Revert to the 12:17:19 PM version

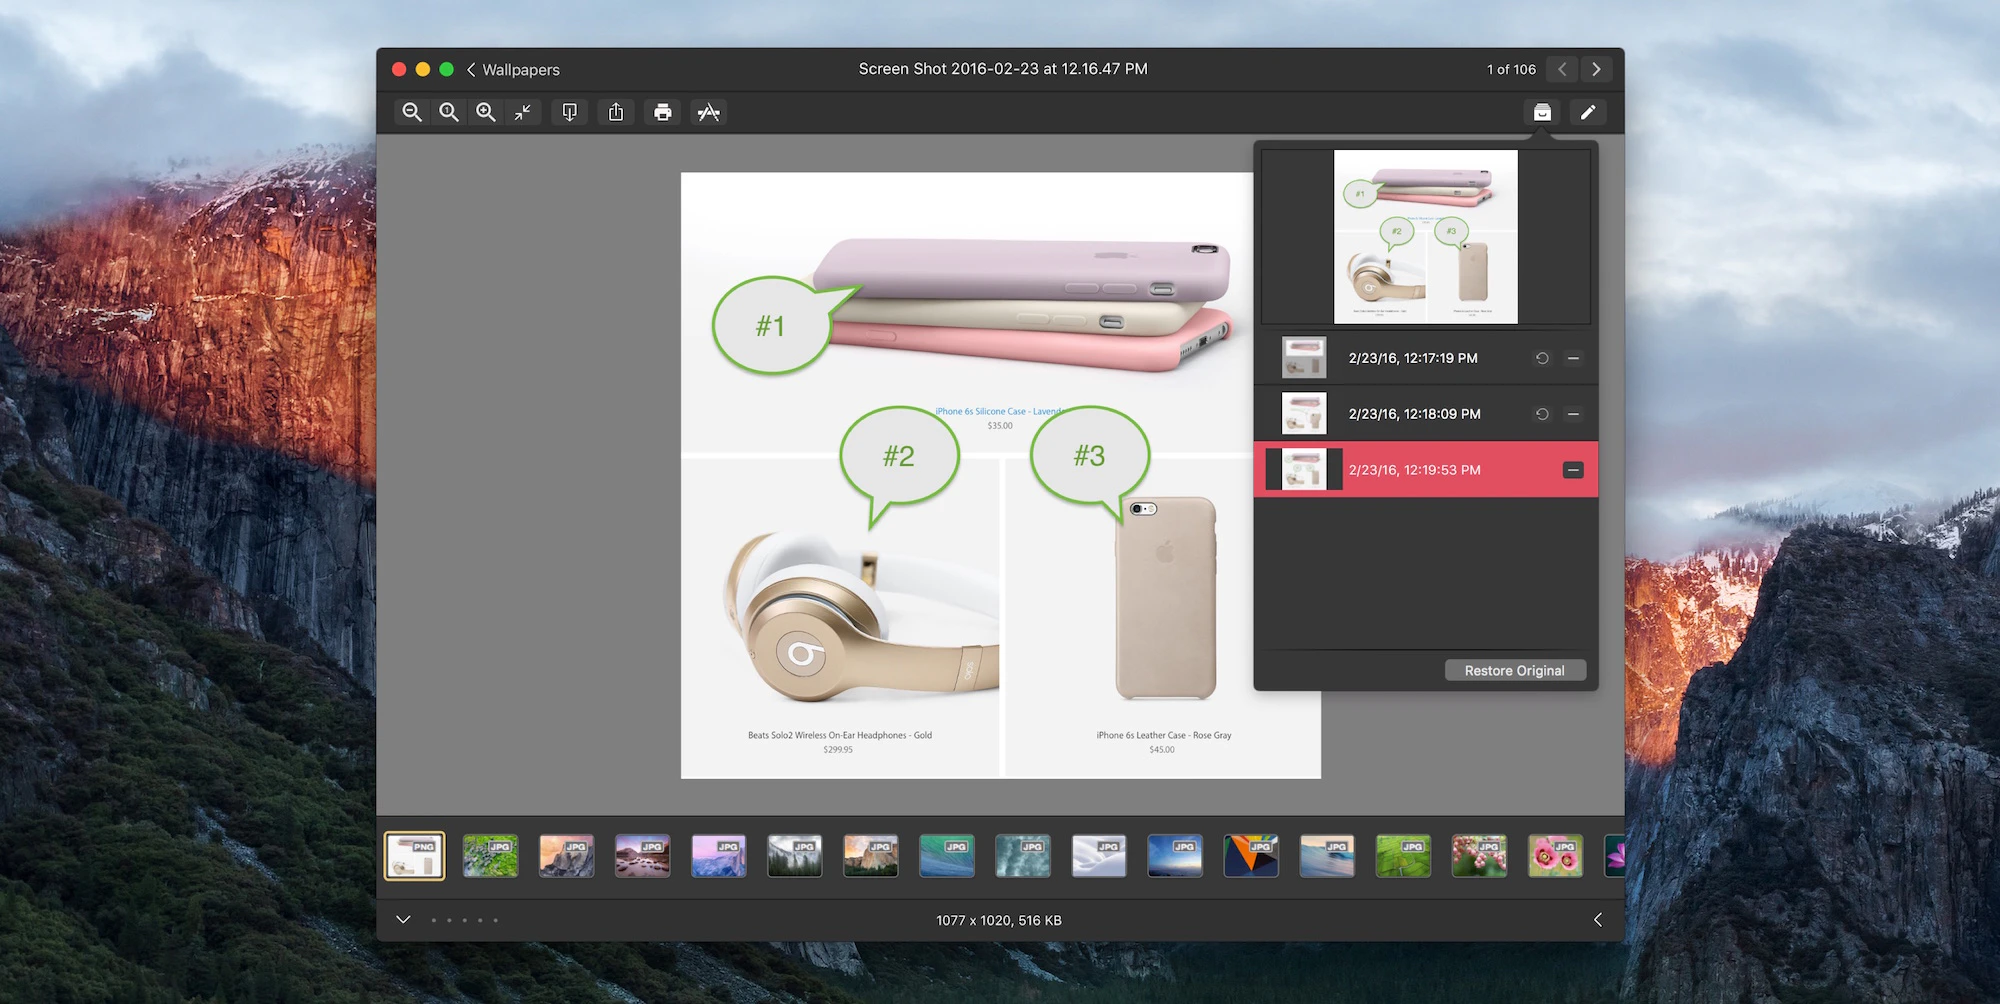point(1542,358)
